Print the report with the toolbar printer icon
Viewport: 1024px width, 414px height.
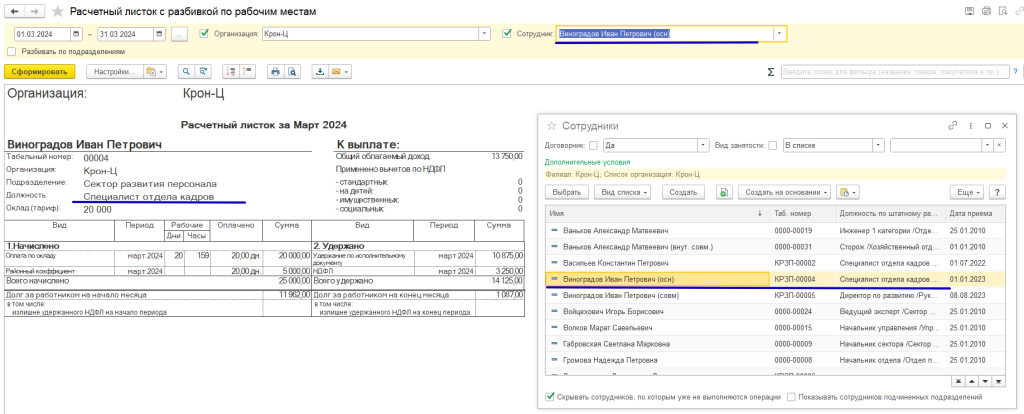[x=276, y=71]
